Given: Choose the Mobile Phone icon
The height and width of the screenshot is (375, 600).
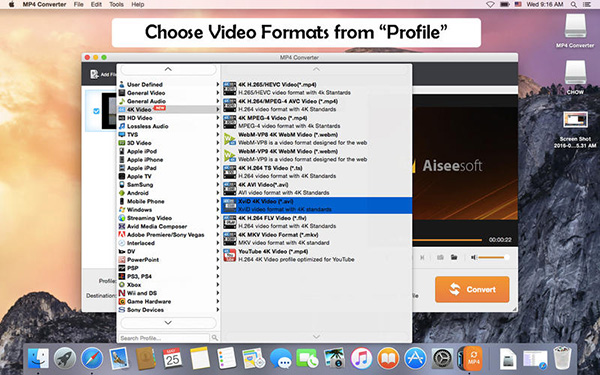Looking at the screenshot, I should (x=122, y=201).
